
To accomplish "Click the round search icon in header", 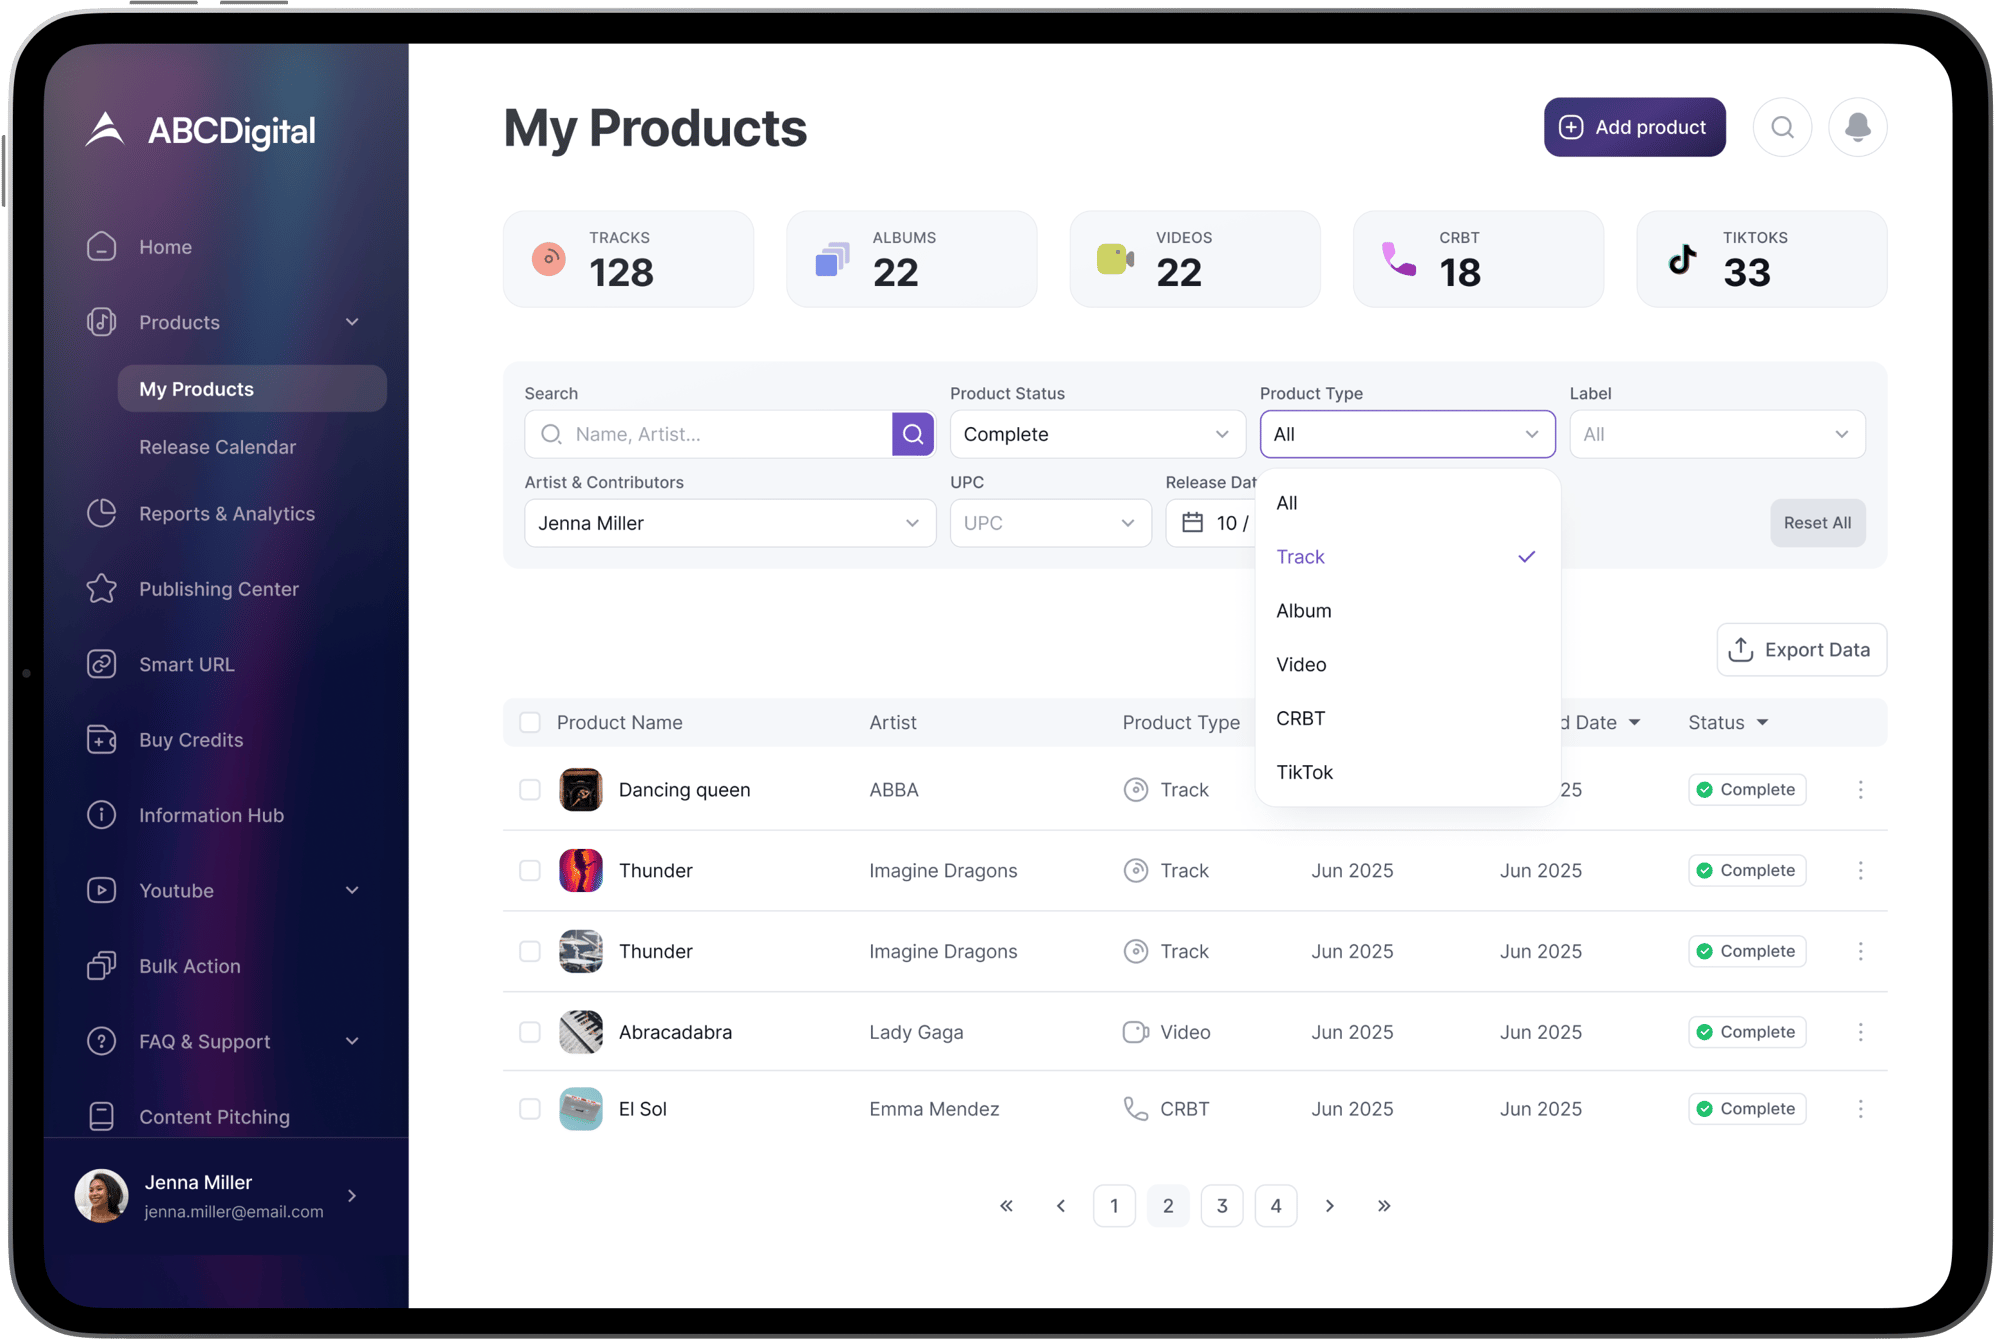I will click(x=1782, y=127).
